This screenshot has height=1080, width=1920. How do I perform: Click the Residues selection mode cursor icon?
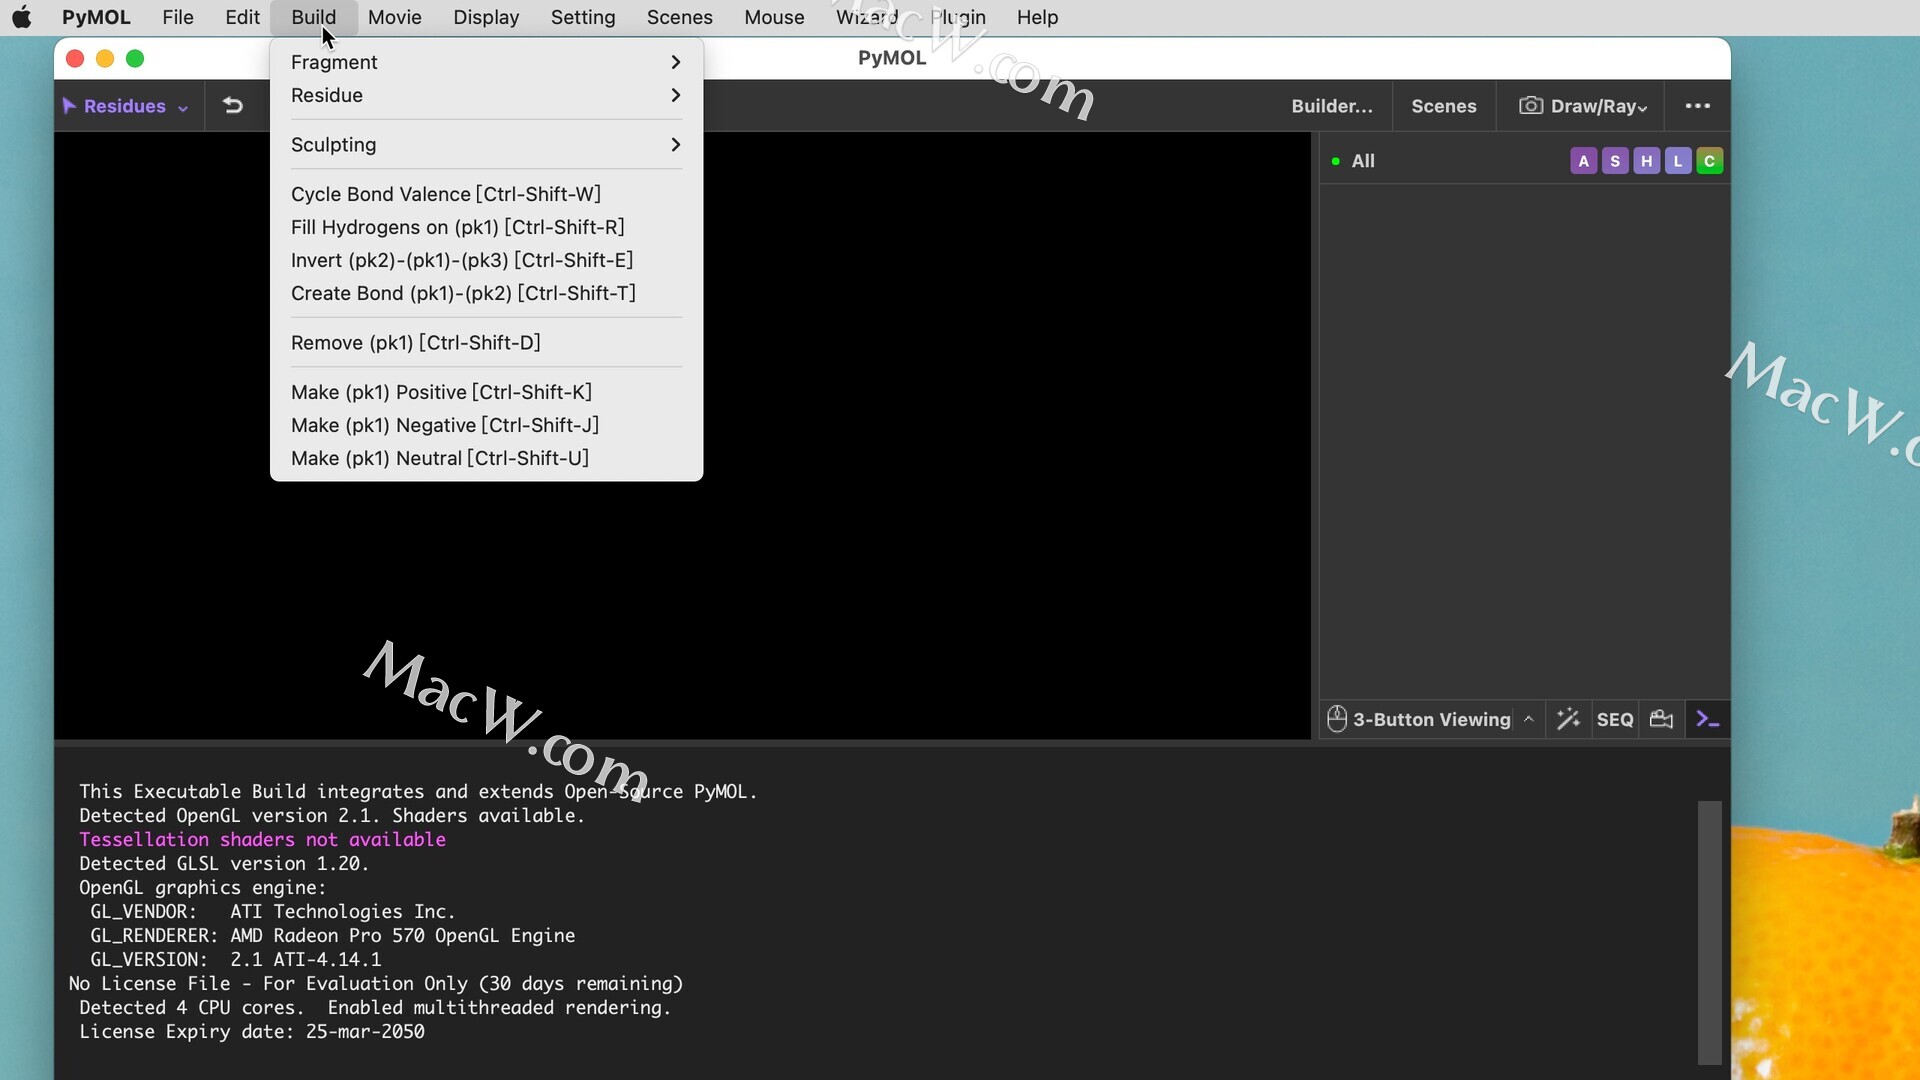(x=69, y=105)
